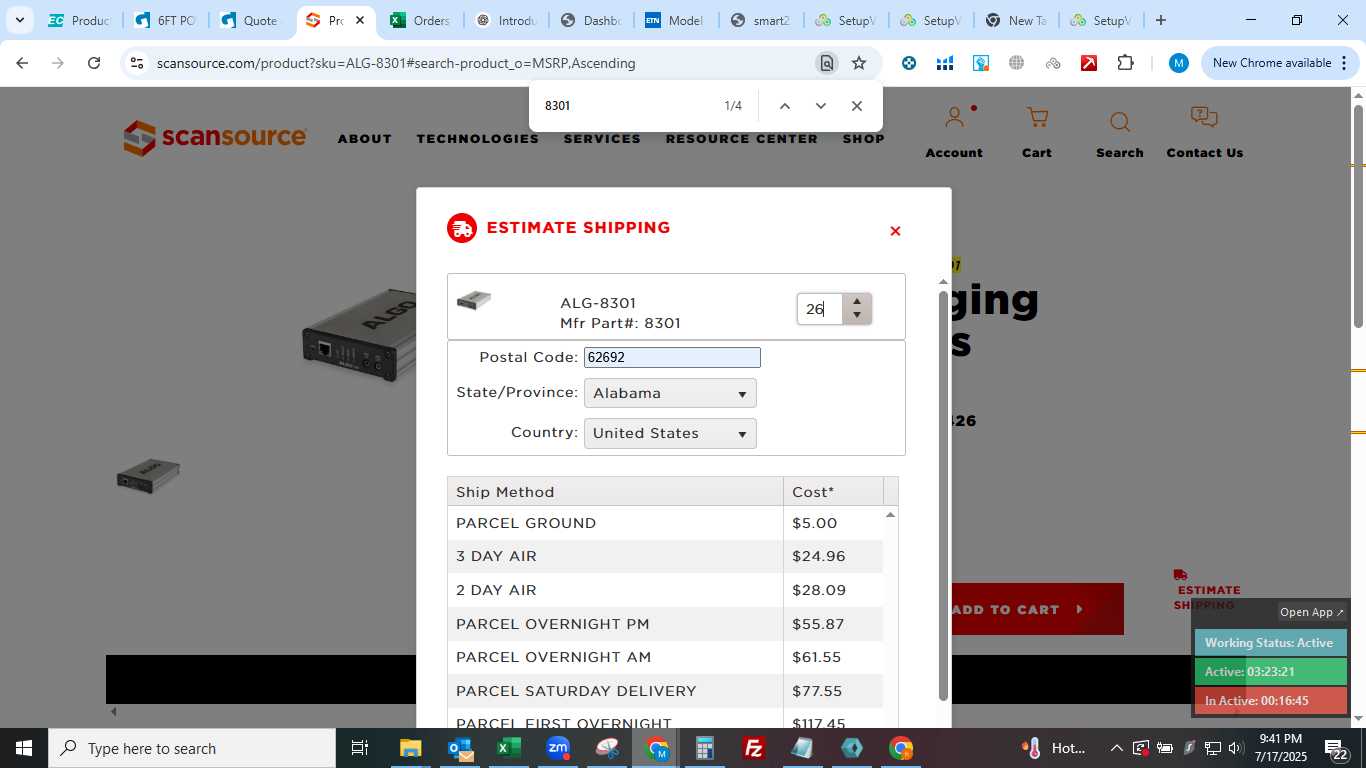Viewport: 1366px width, 768px height.
Task: Bookmark this page with the star icon
Action: tap(859, 63)
